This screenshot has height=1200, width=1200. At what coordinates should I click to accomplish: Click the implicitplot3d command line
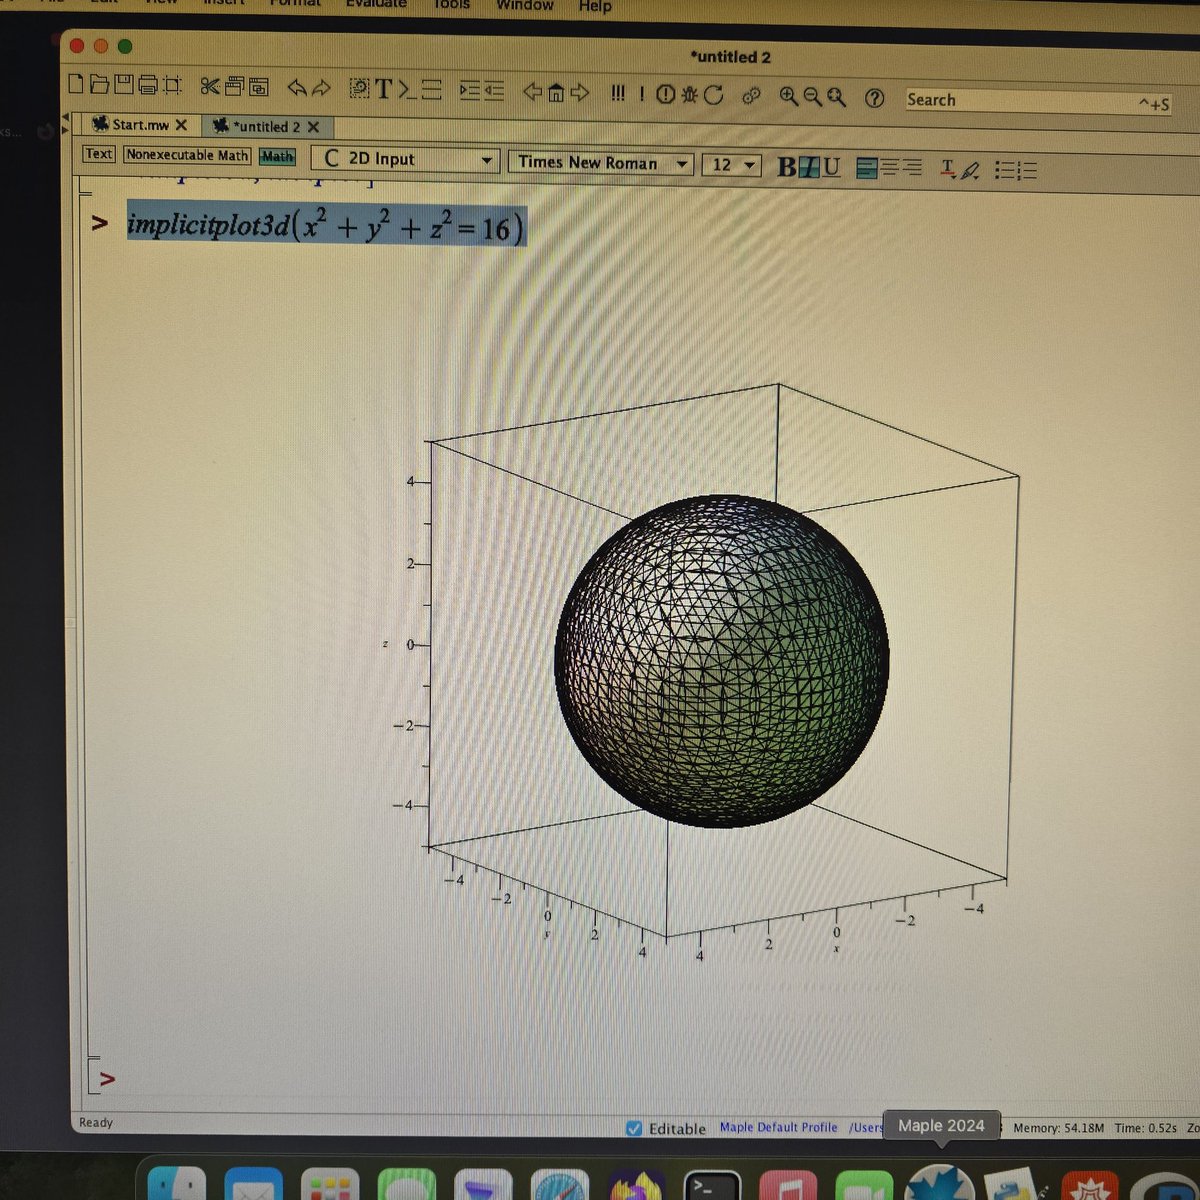[326, 226]
